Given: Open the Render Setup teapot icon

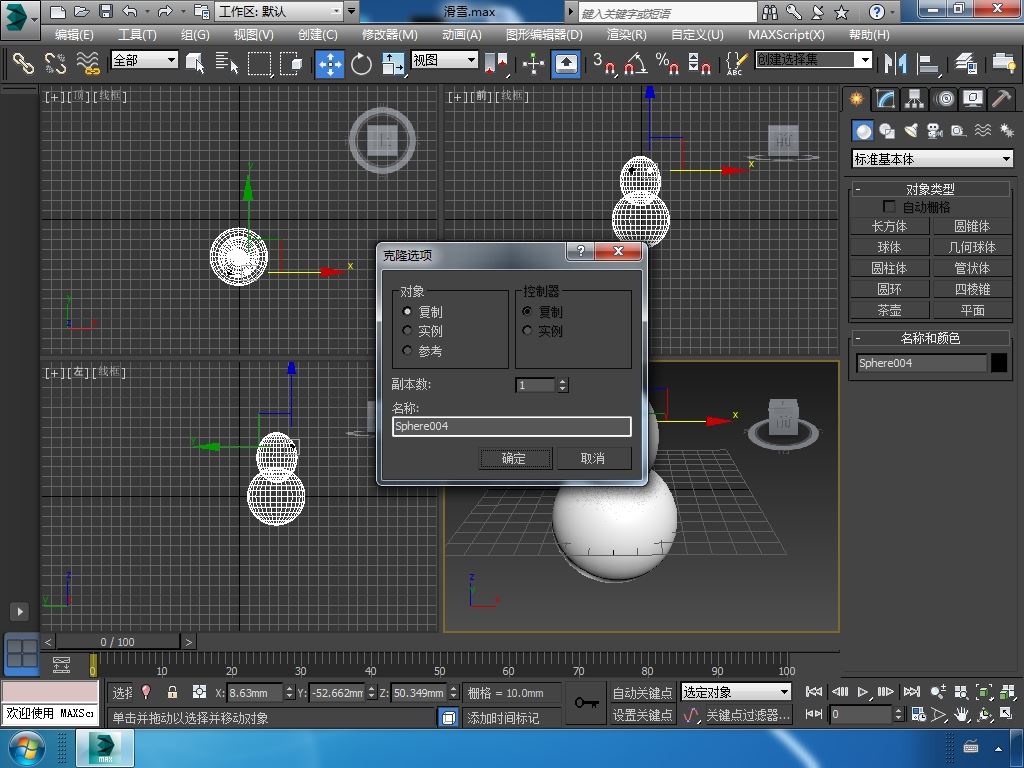Looking at the screenshot, I should 1004,63.
